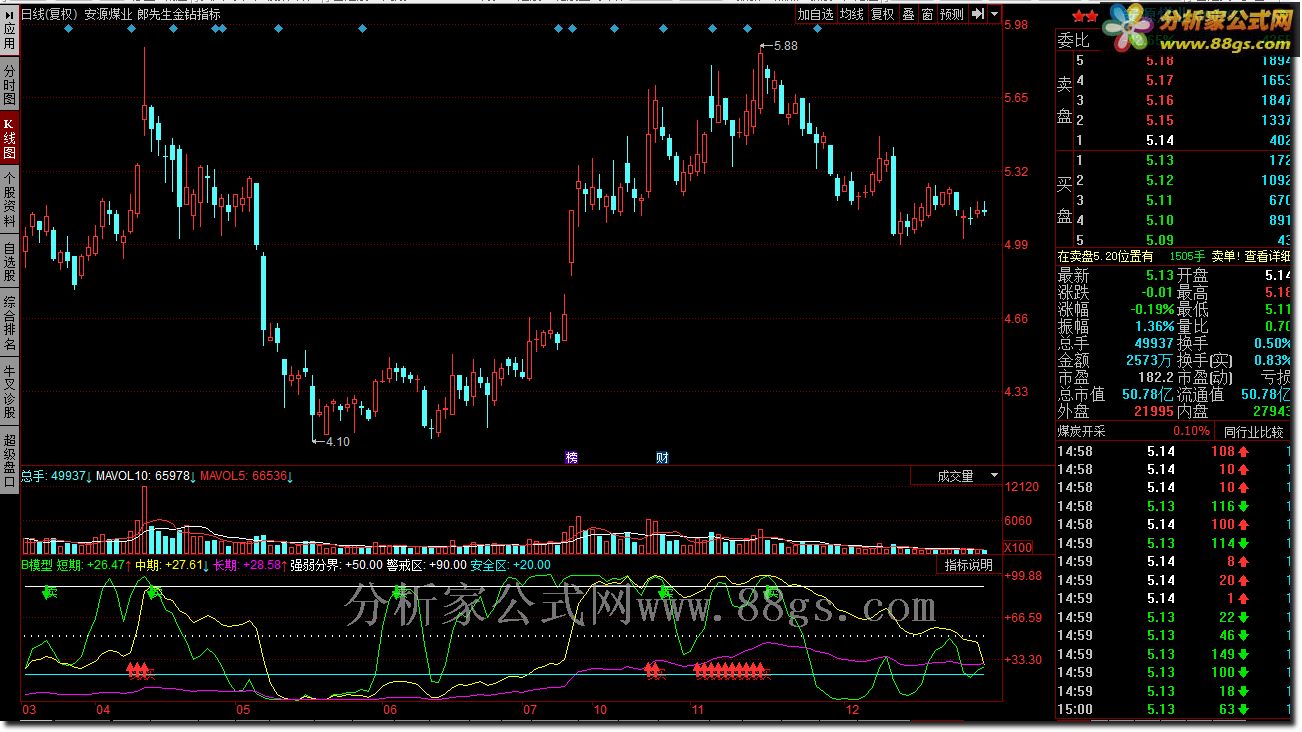Click the first blue diamond info marker
Screen dimensions: 1302x732
[67, 30]
